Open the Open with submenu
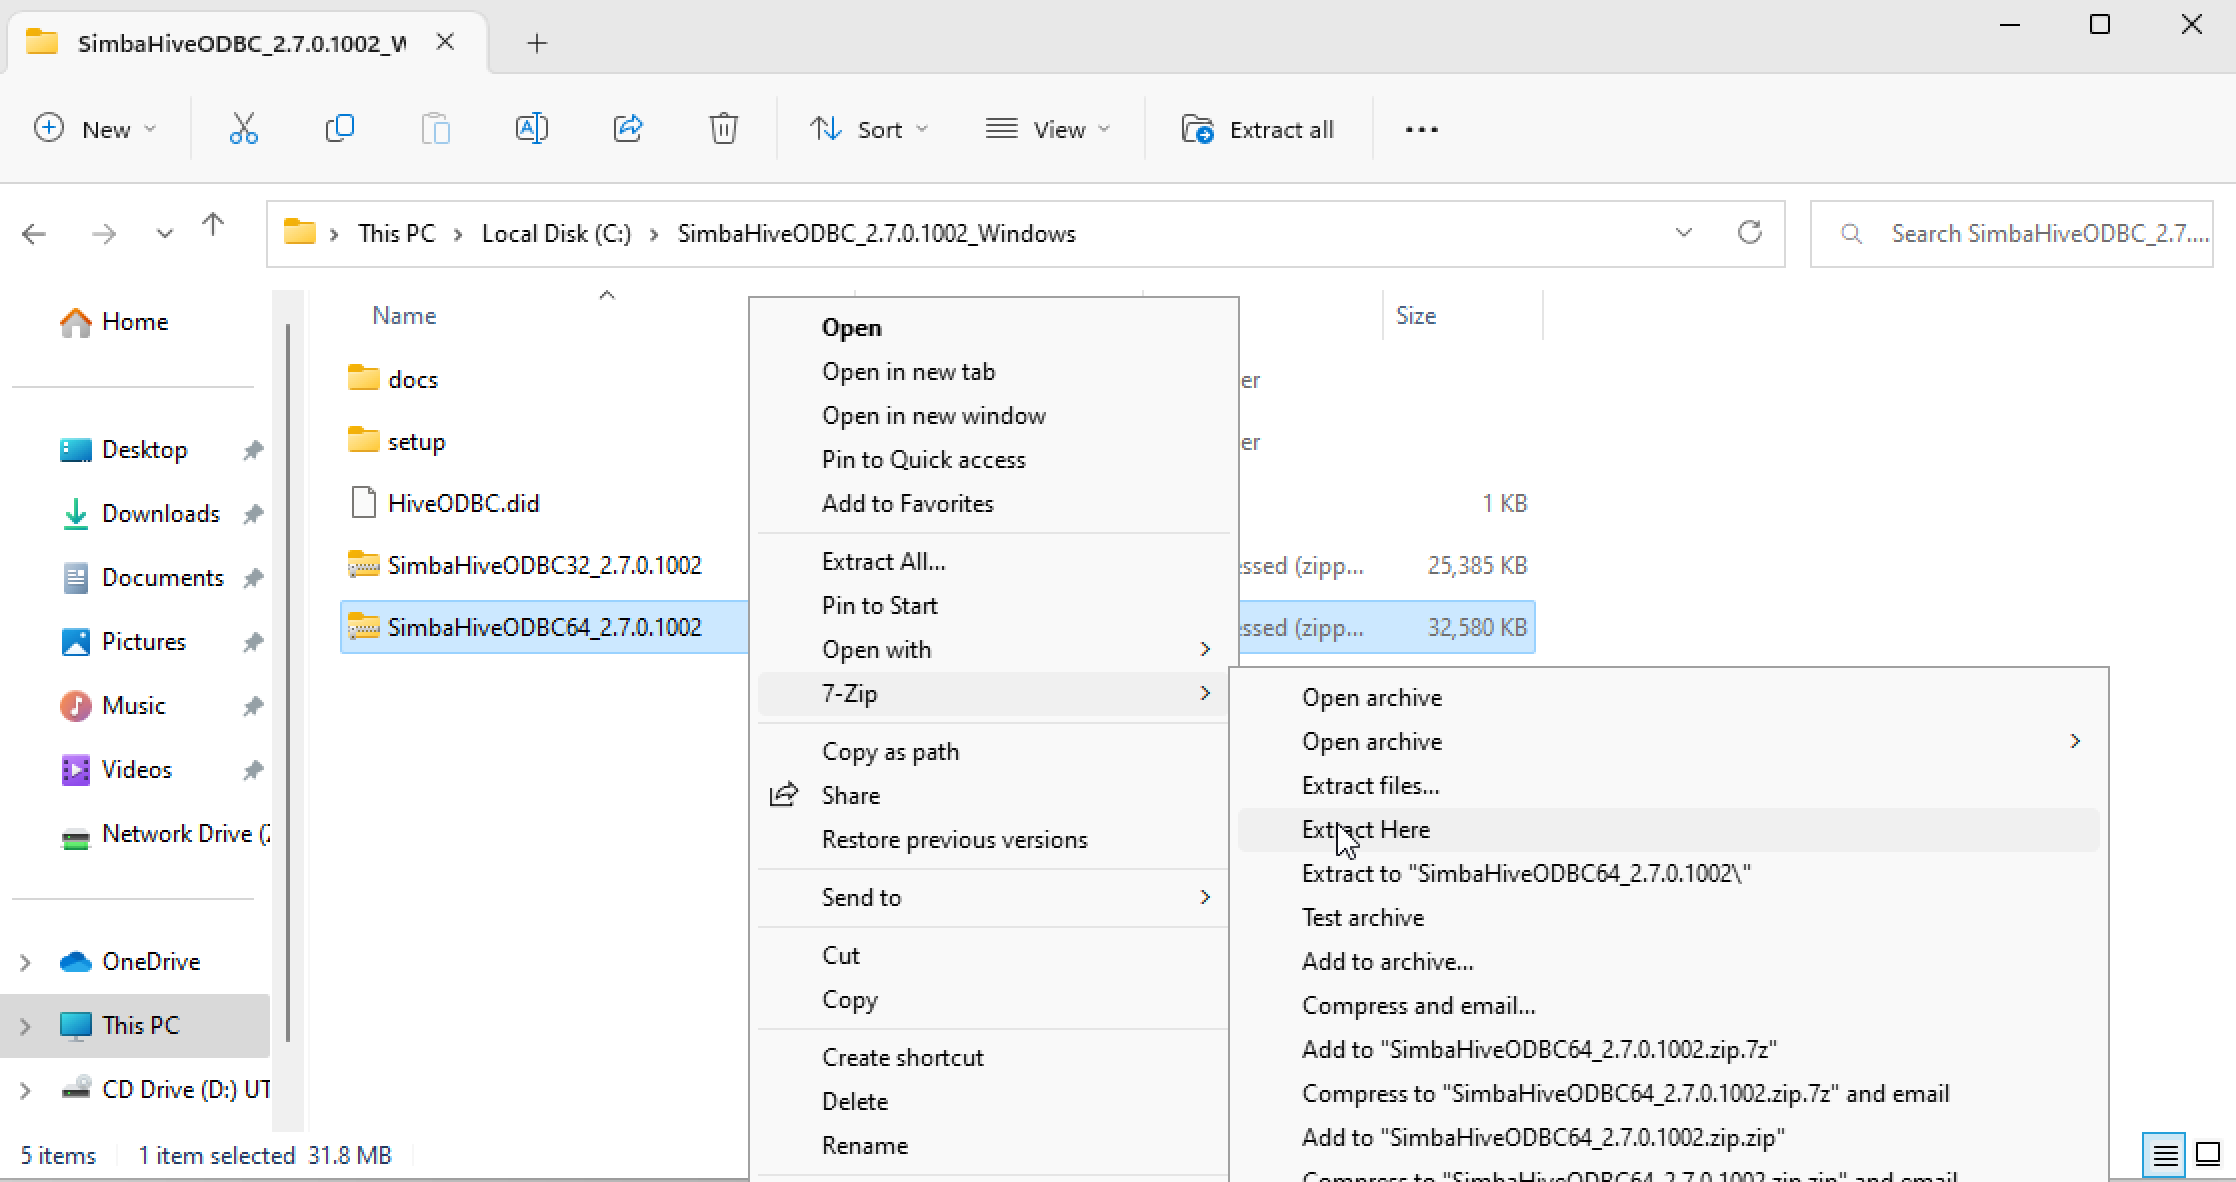Image resolution: width=2236 pixels, height=1182 pixels. 994,650
